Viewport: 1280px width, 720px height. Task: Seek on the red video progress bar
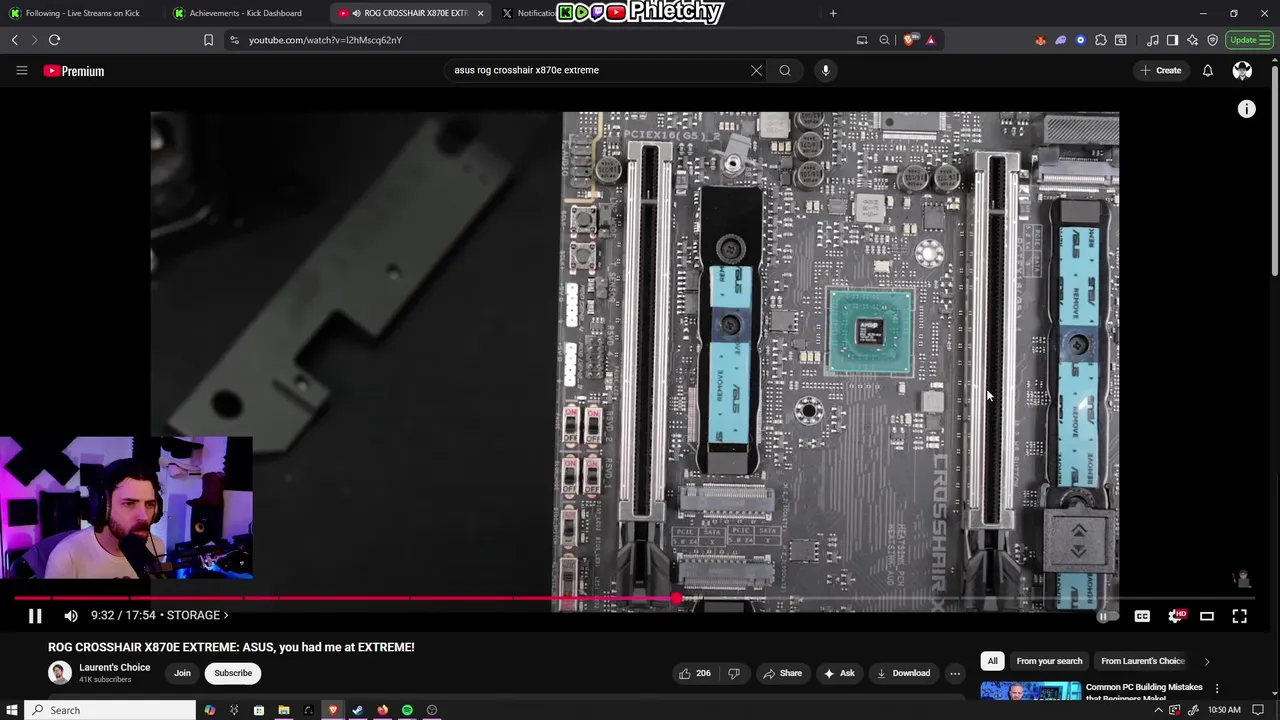[x=345, y=598]
